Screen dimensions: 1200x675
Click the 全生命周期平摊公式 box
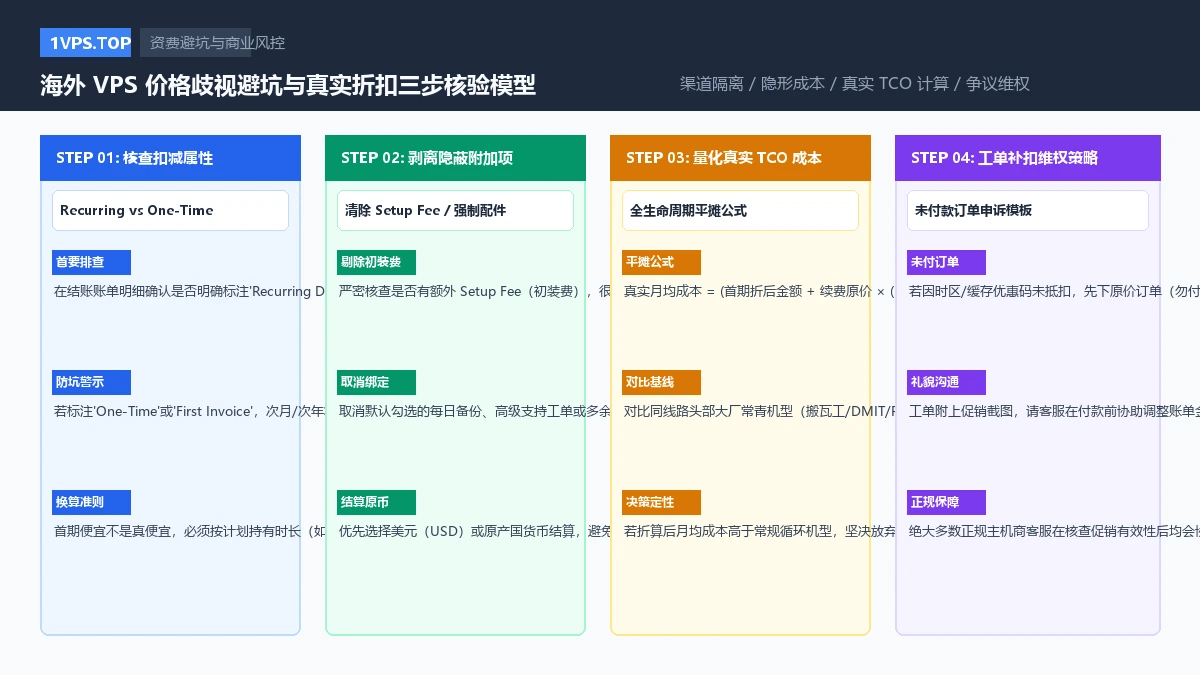(x=740, y=210)
